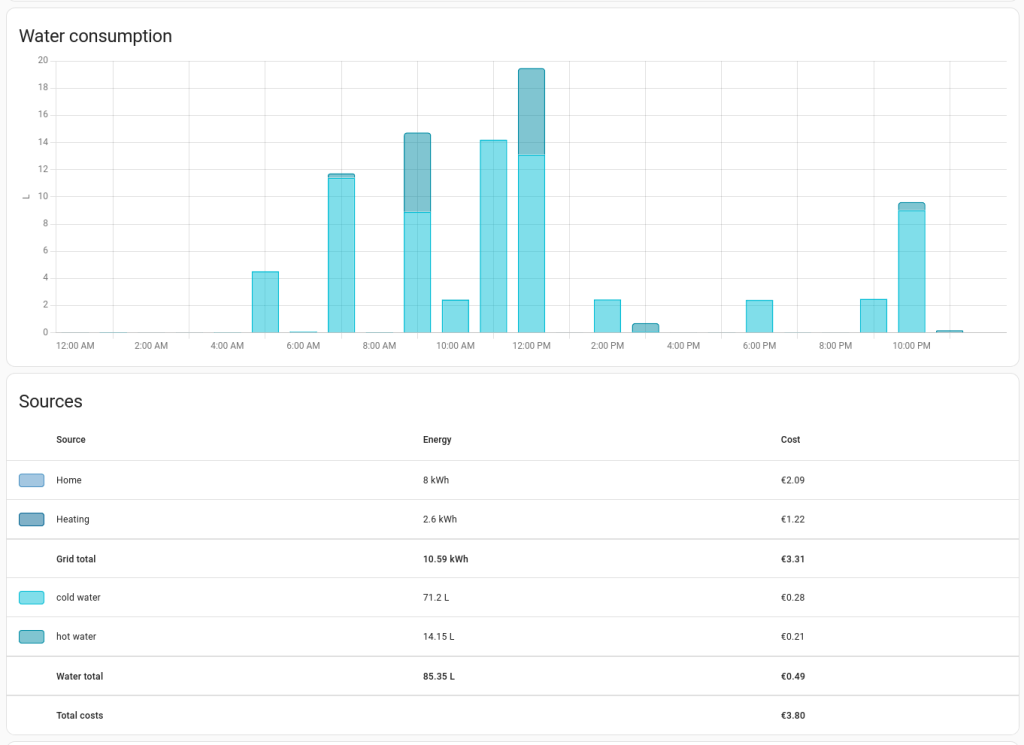The height and width of the screenshot is (745, 1024).
Task: Click the Heating source color swatch
Action: [x=31, y=519]
